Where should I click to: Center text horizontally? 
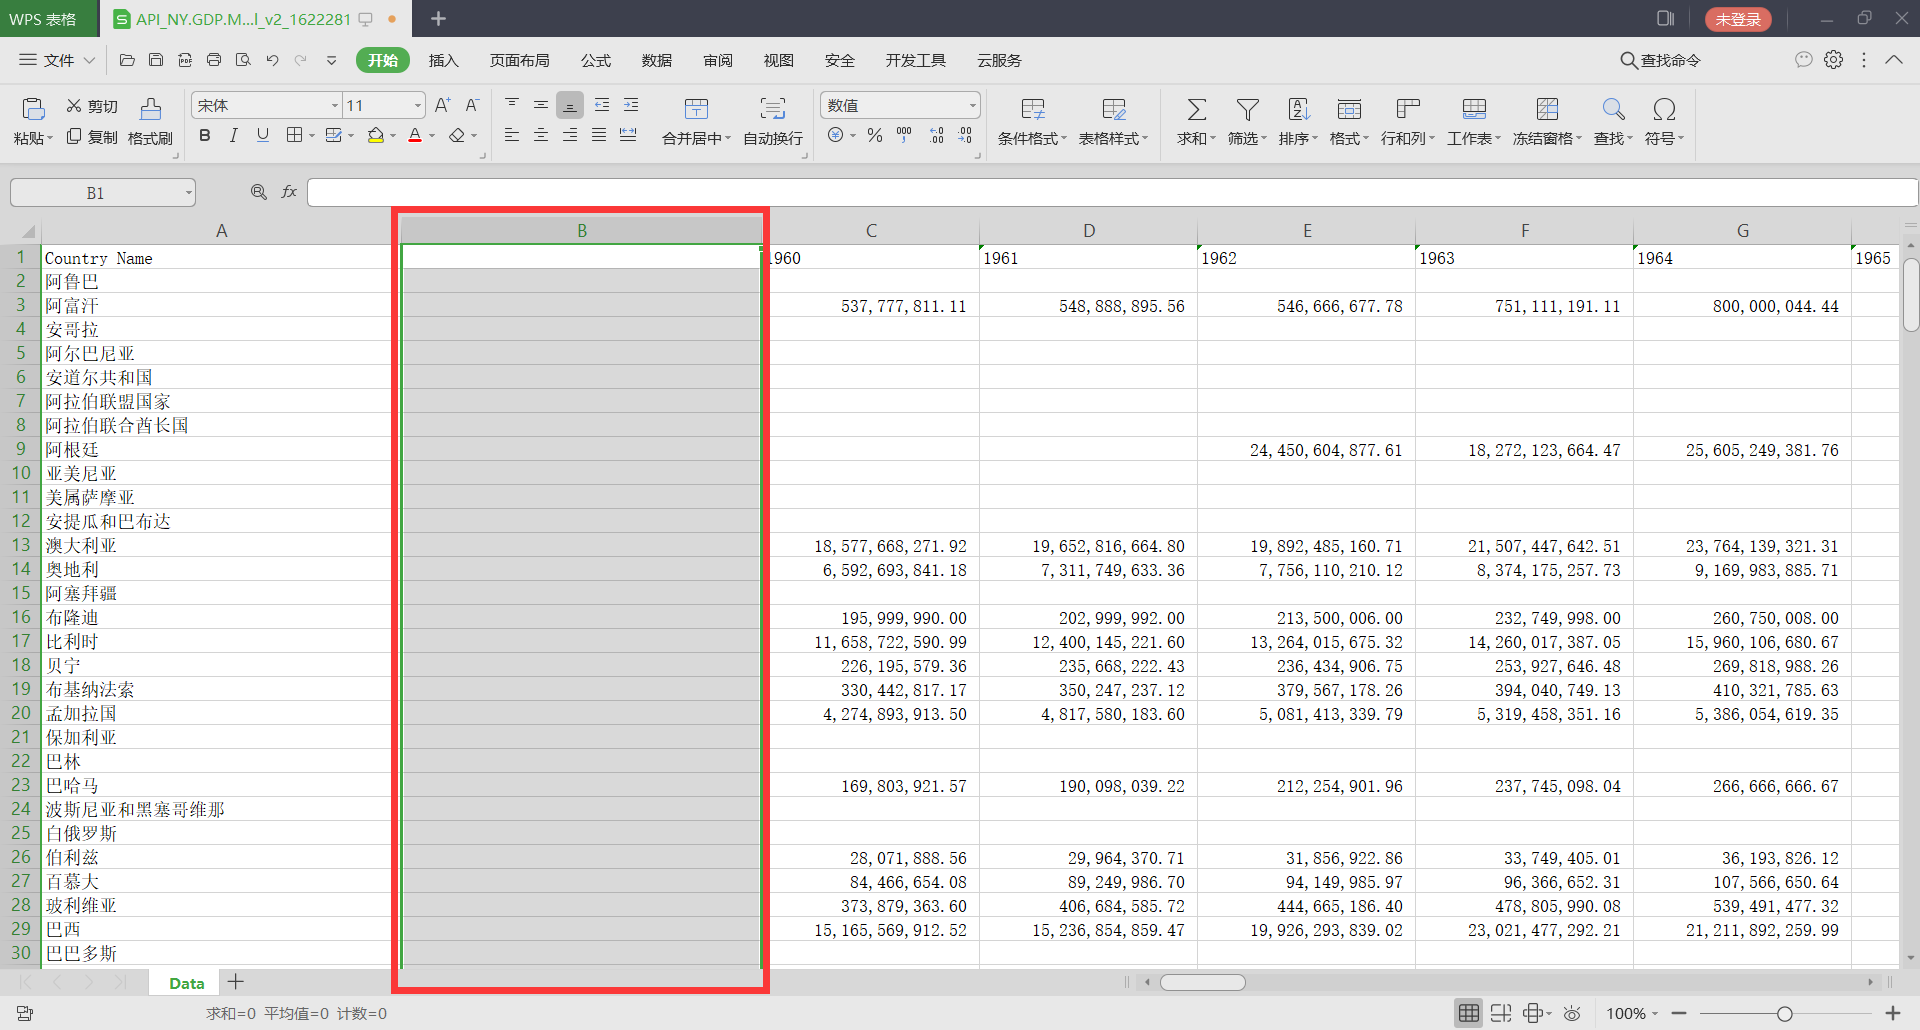click(x=541, y=135)
